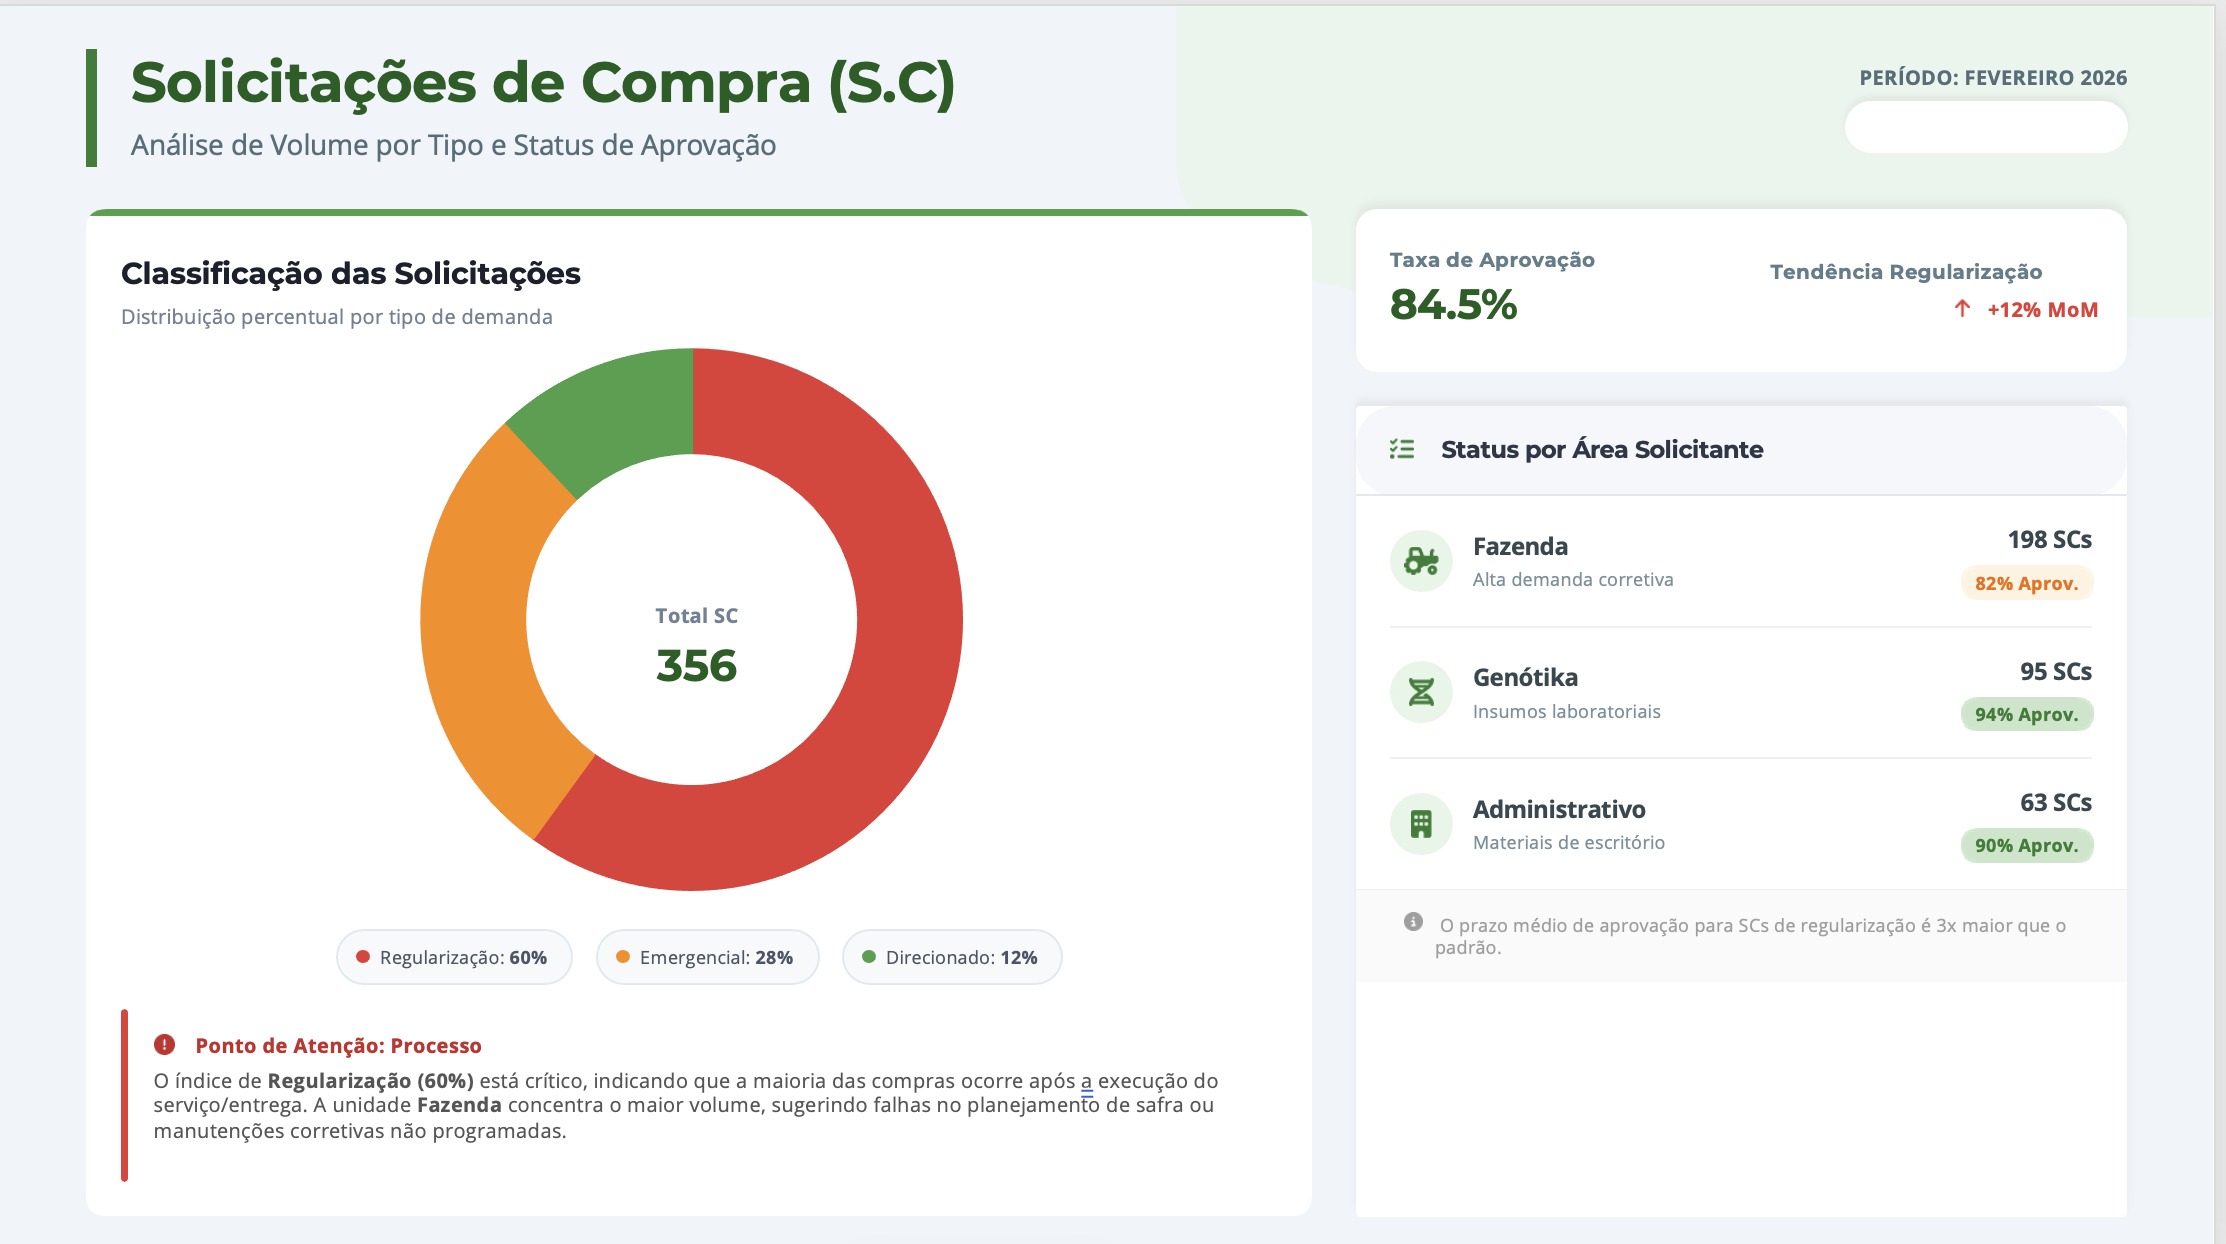The width and height of the screenshot is (2226, 1244).
Task: Click the Alta demanda corretiva description
Action: (x=1573, y=580)
